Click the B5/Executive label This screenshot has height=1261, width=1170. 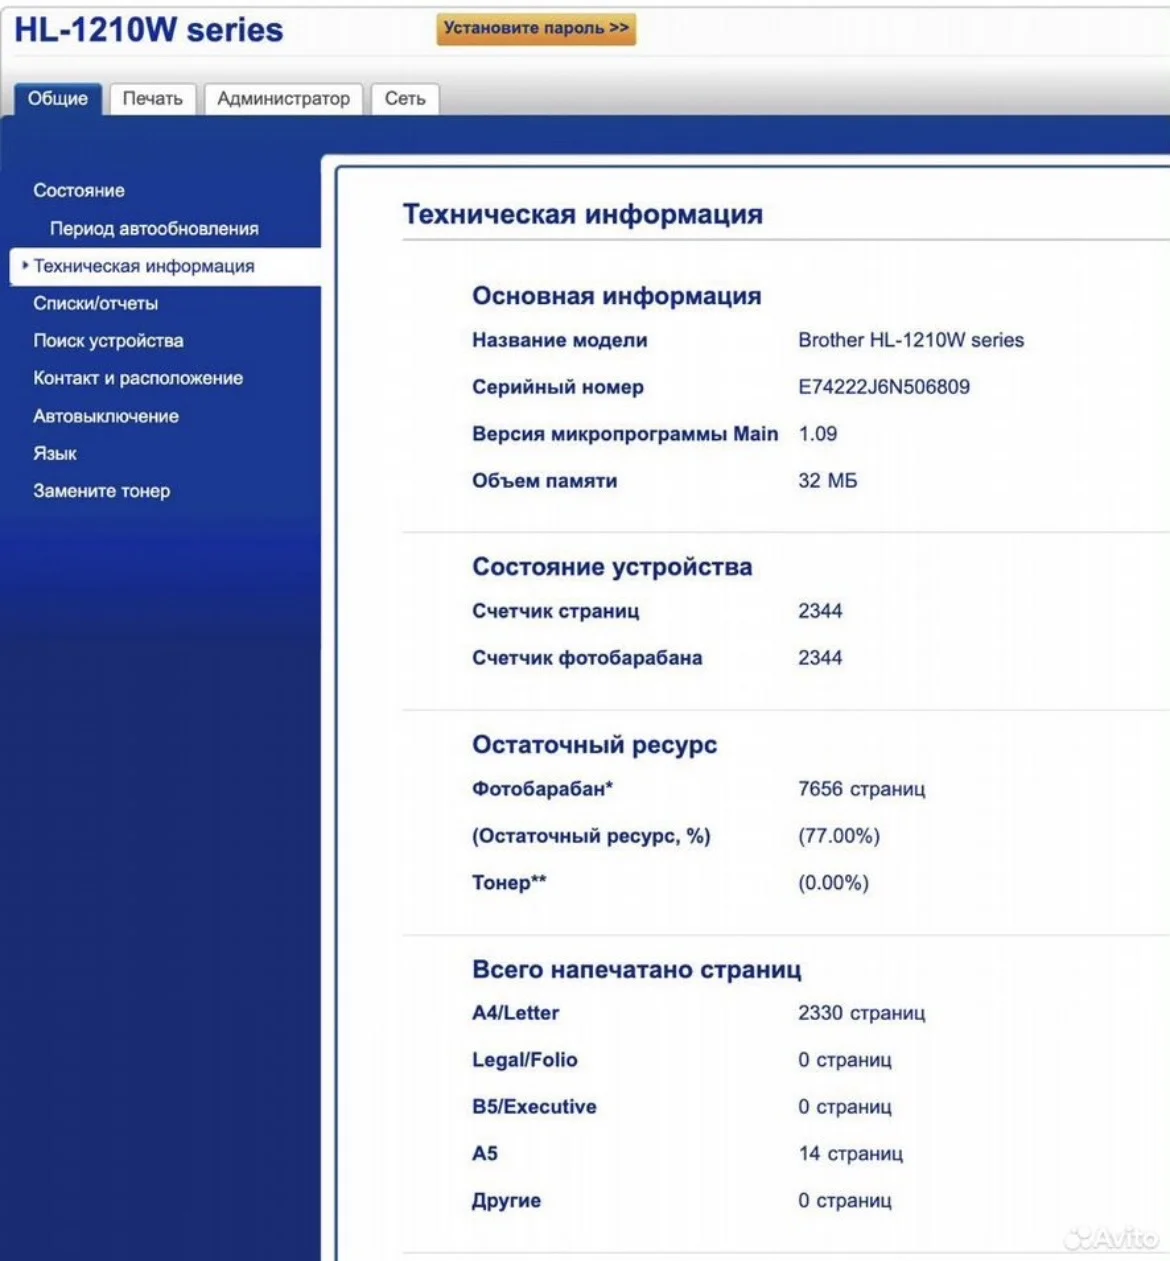pyautogui.click(x=535, y=1107)
